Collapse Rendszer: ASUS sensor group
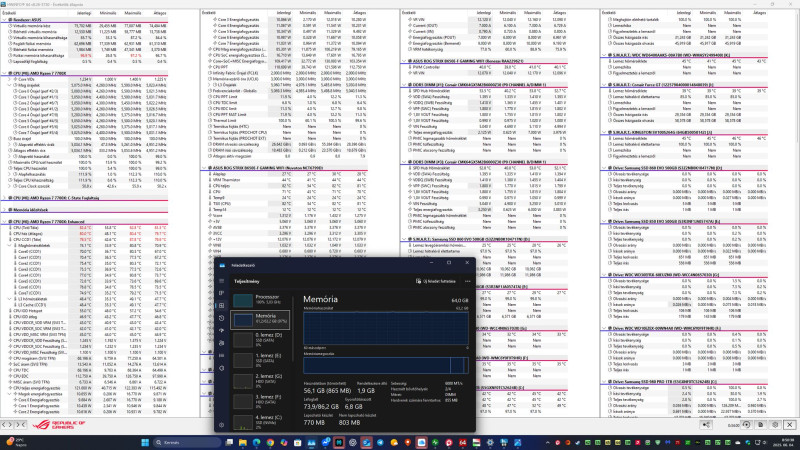 pyautogui.click(x=4, y=19)
